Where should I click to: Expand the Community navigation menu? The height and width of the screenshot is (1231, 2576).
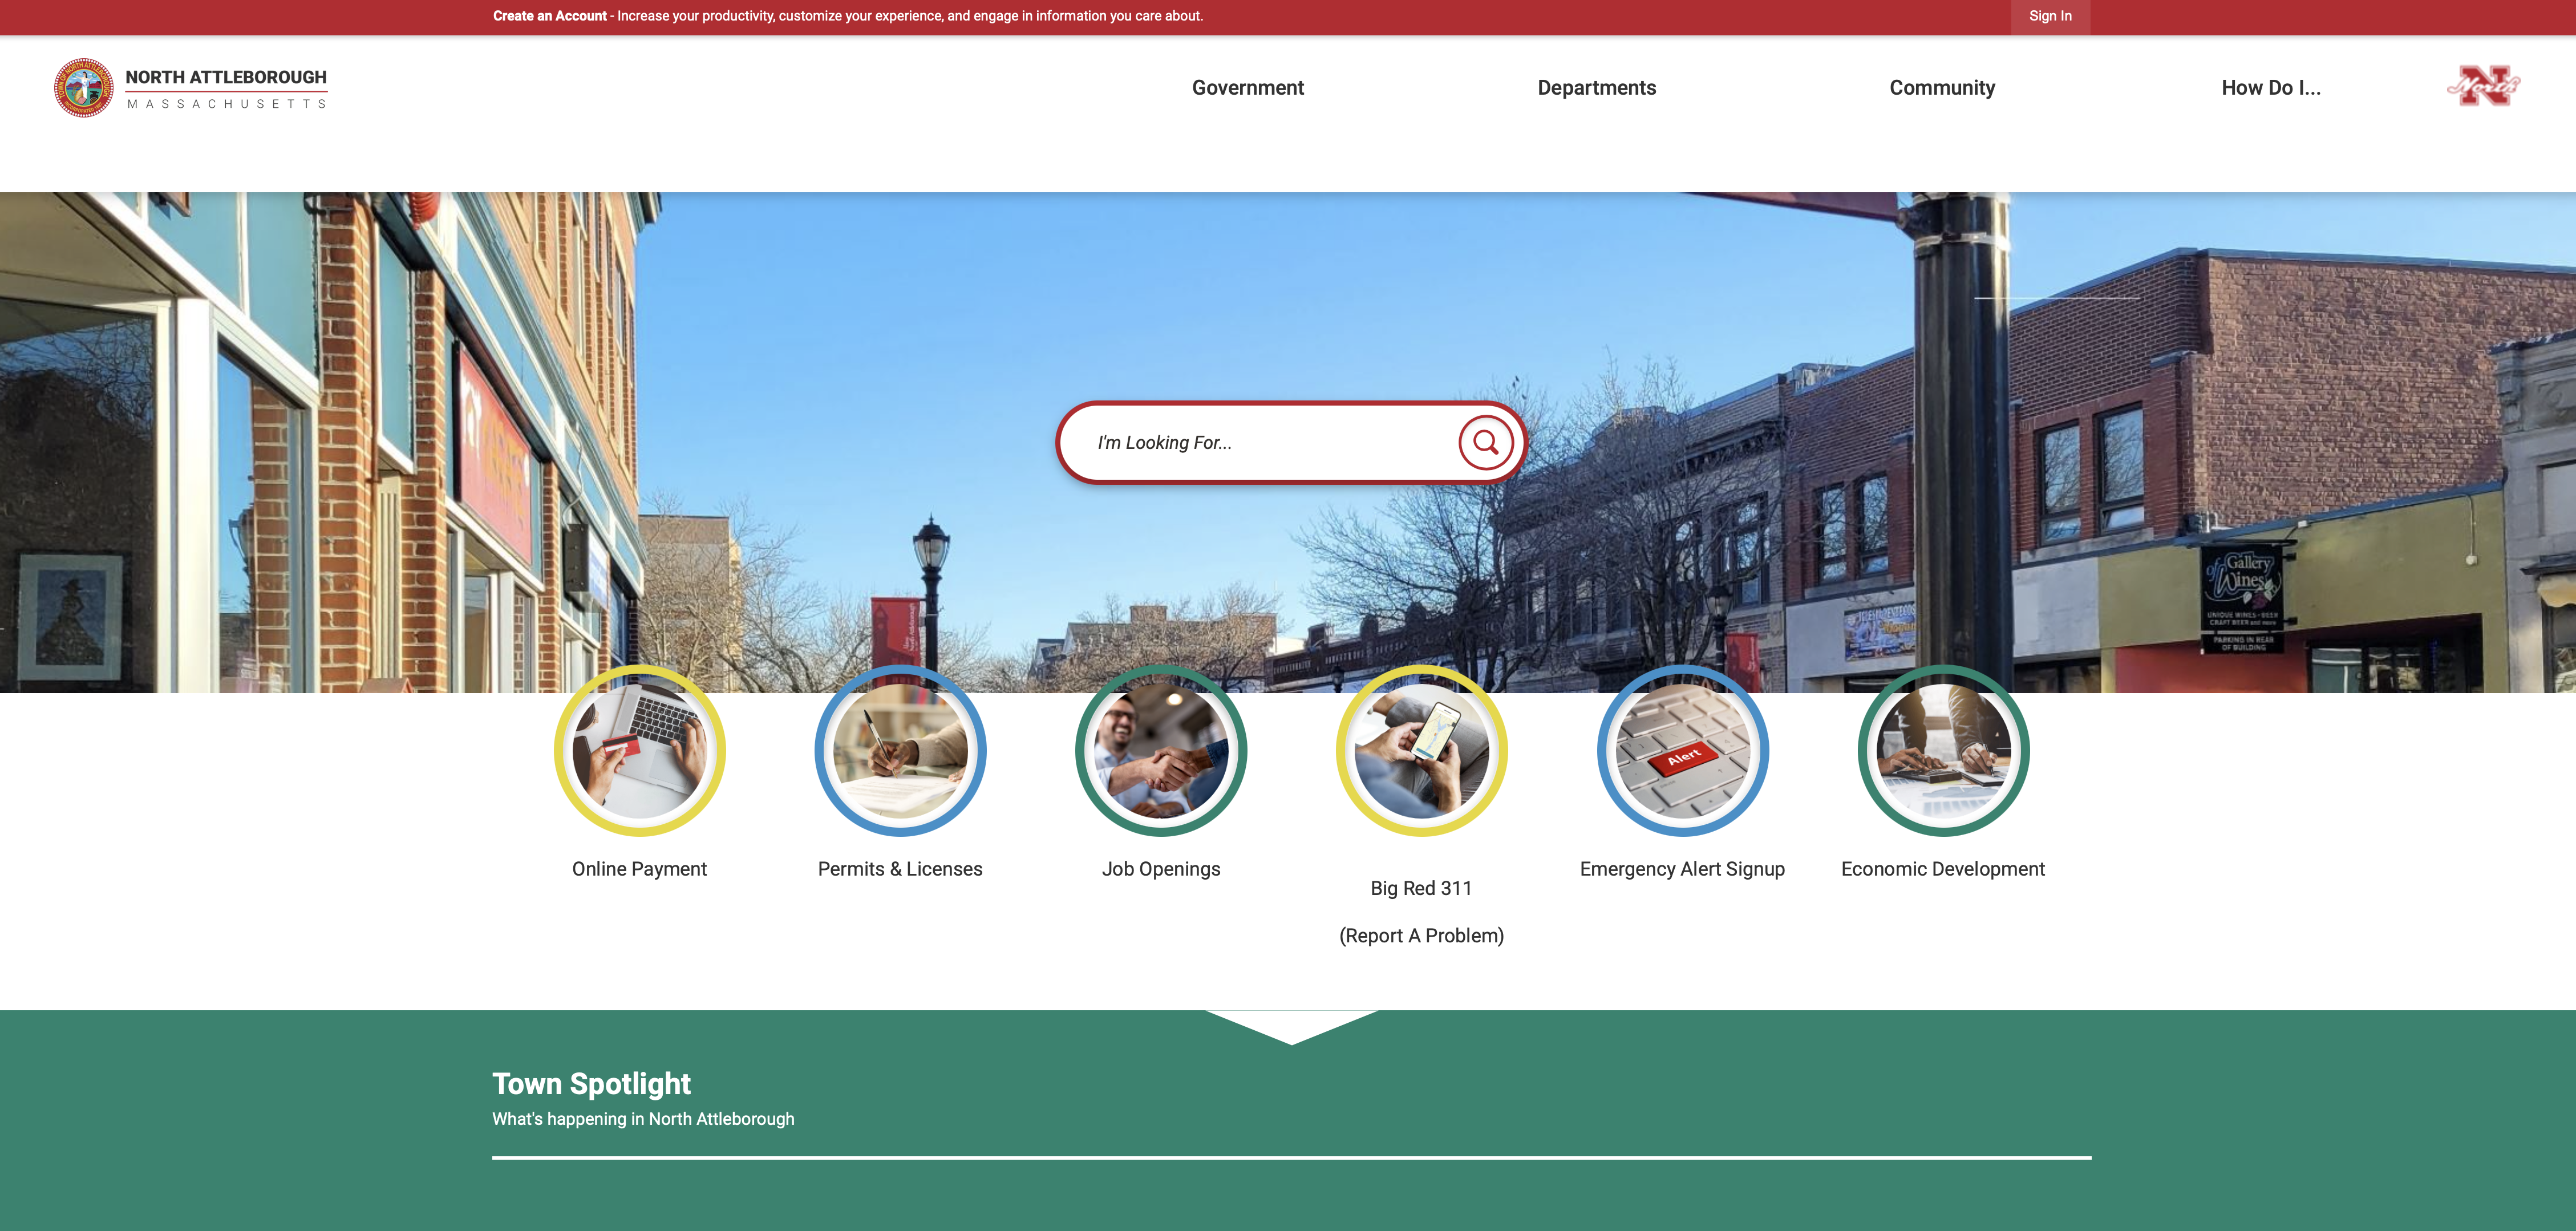1941,88
